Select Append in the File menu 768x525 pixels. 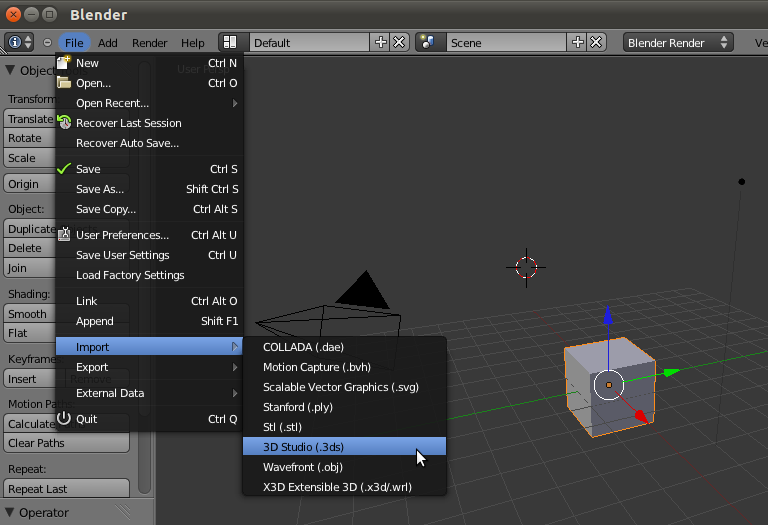(149, 321)
